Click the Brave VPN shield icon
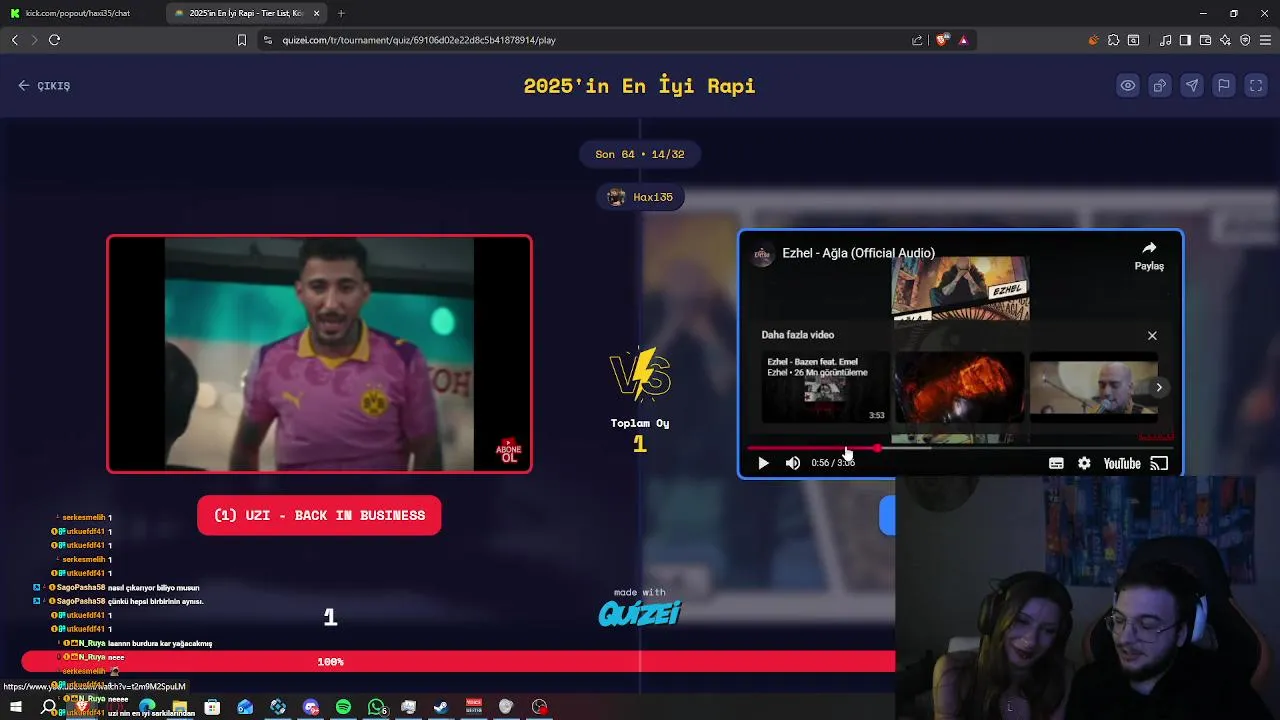Screen dimensions: 1280x720 1245,40
